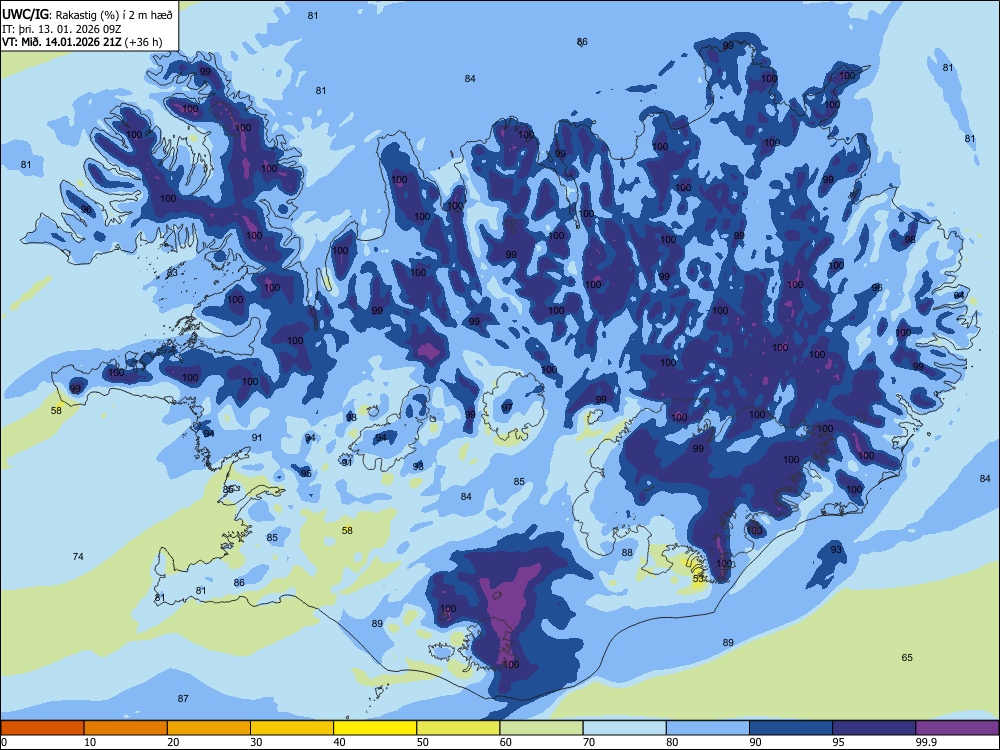Click the golden 30–40 legend swatch

click(x=292, y=728)
